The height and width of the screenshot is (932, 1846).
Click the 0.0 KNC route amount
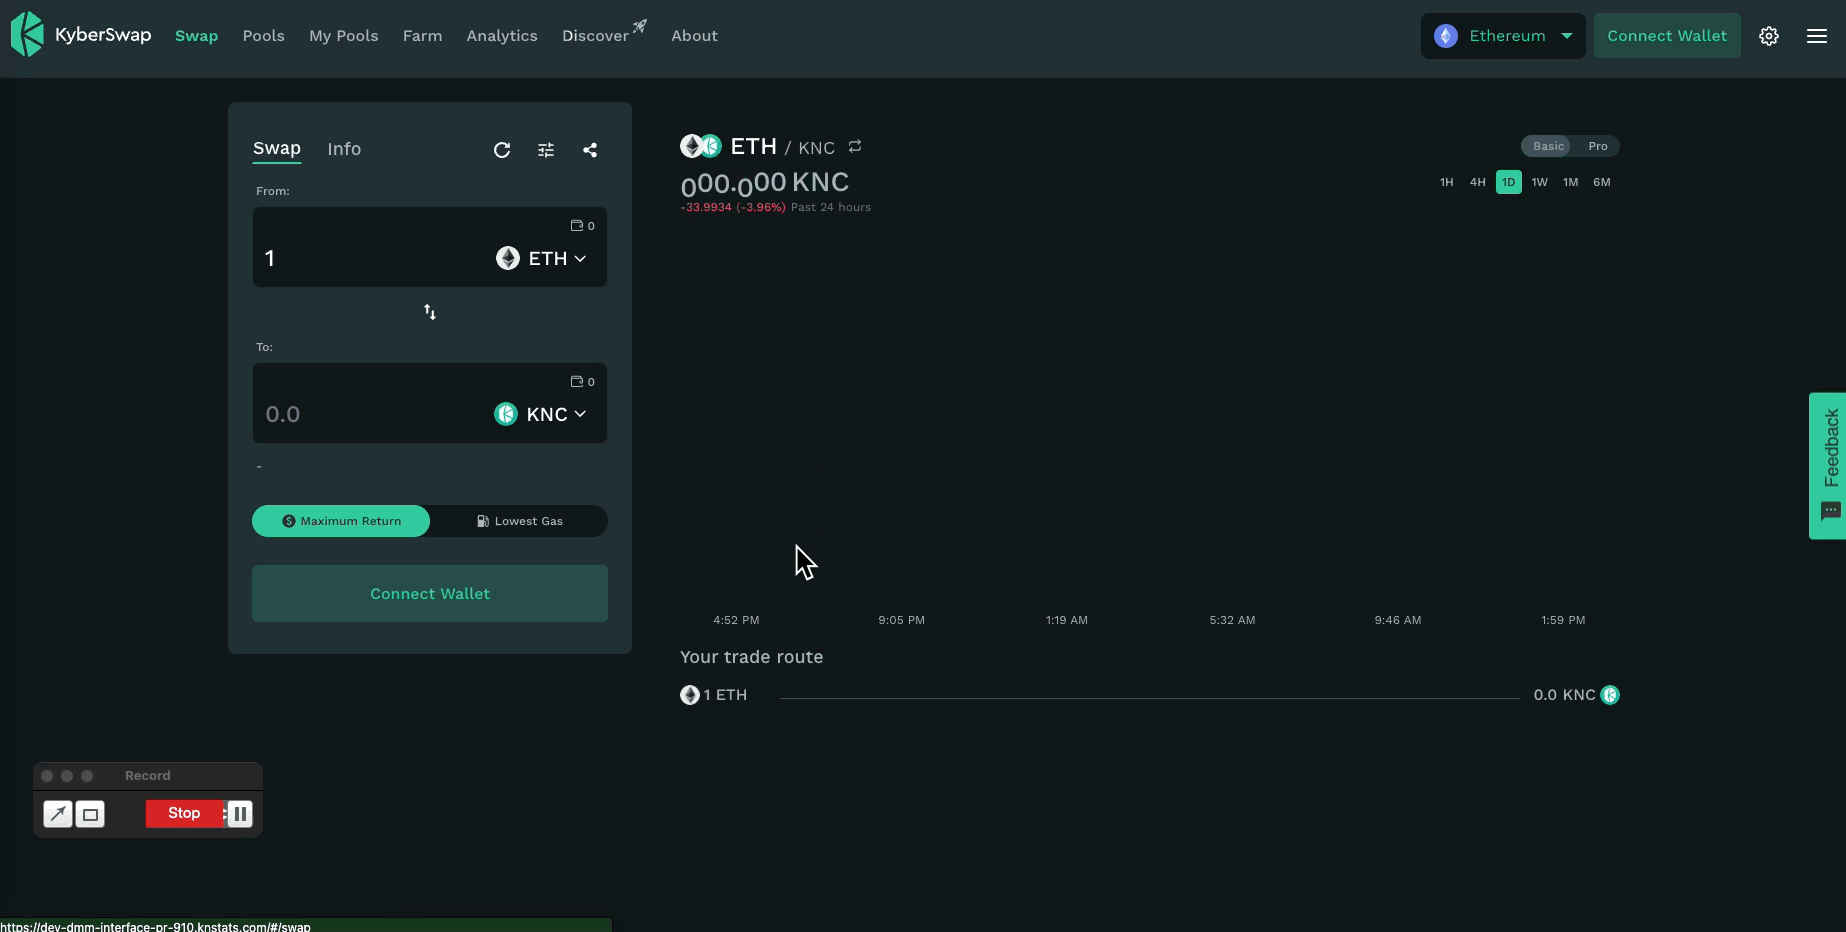(x=1565, y=695)
